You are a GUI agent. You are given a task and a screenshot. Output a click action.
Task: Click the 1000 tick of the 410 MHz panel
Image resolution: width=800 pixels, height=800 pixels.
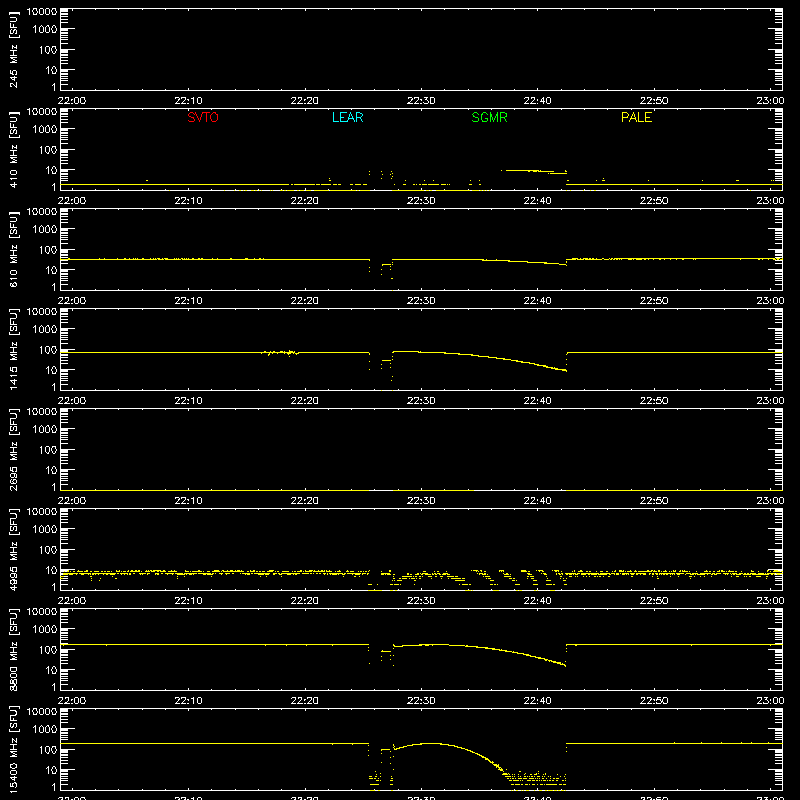pyautogui.click(x=45, y=130)
